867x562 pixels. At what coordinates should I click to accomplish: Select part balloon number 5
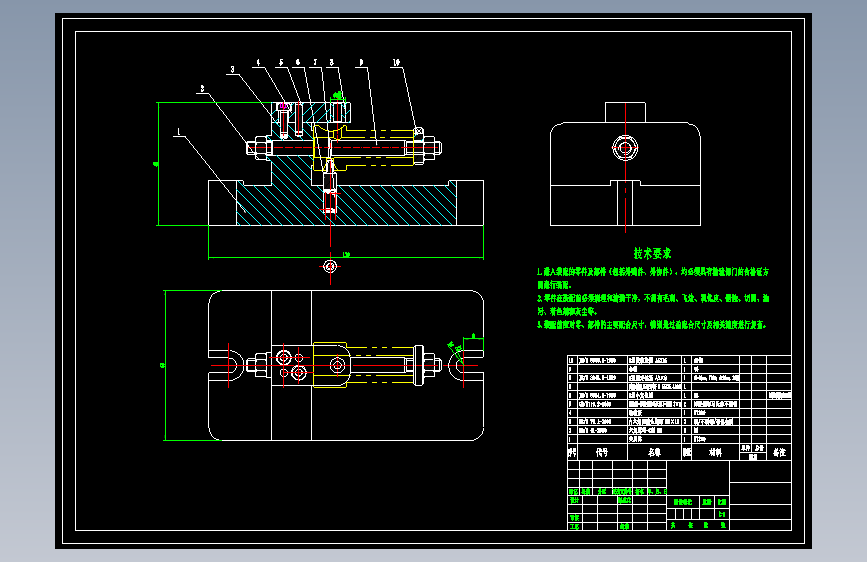[x=281, y=63]
